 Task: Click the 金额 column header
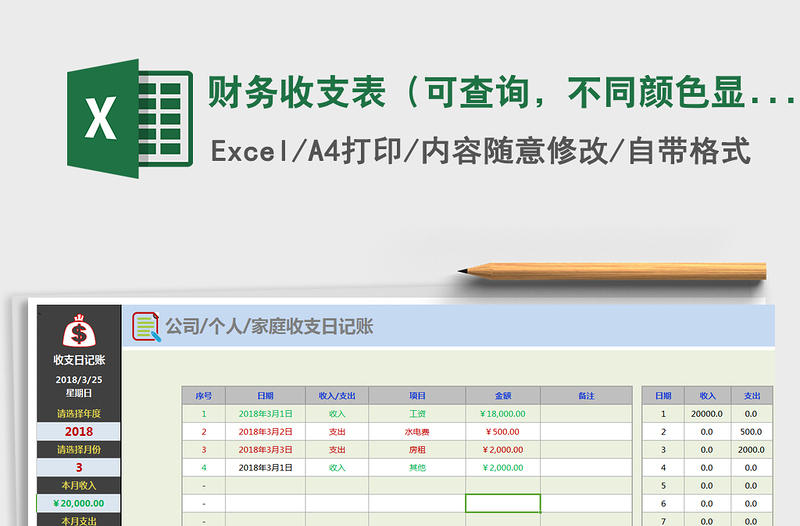click(503, 396)
